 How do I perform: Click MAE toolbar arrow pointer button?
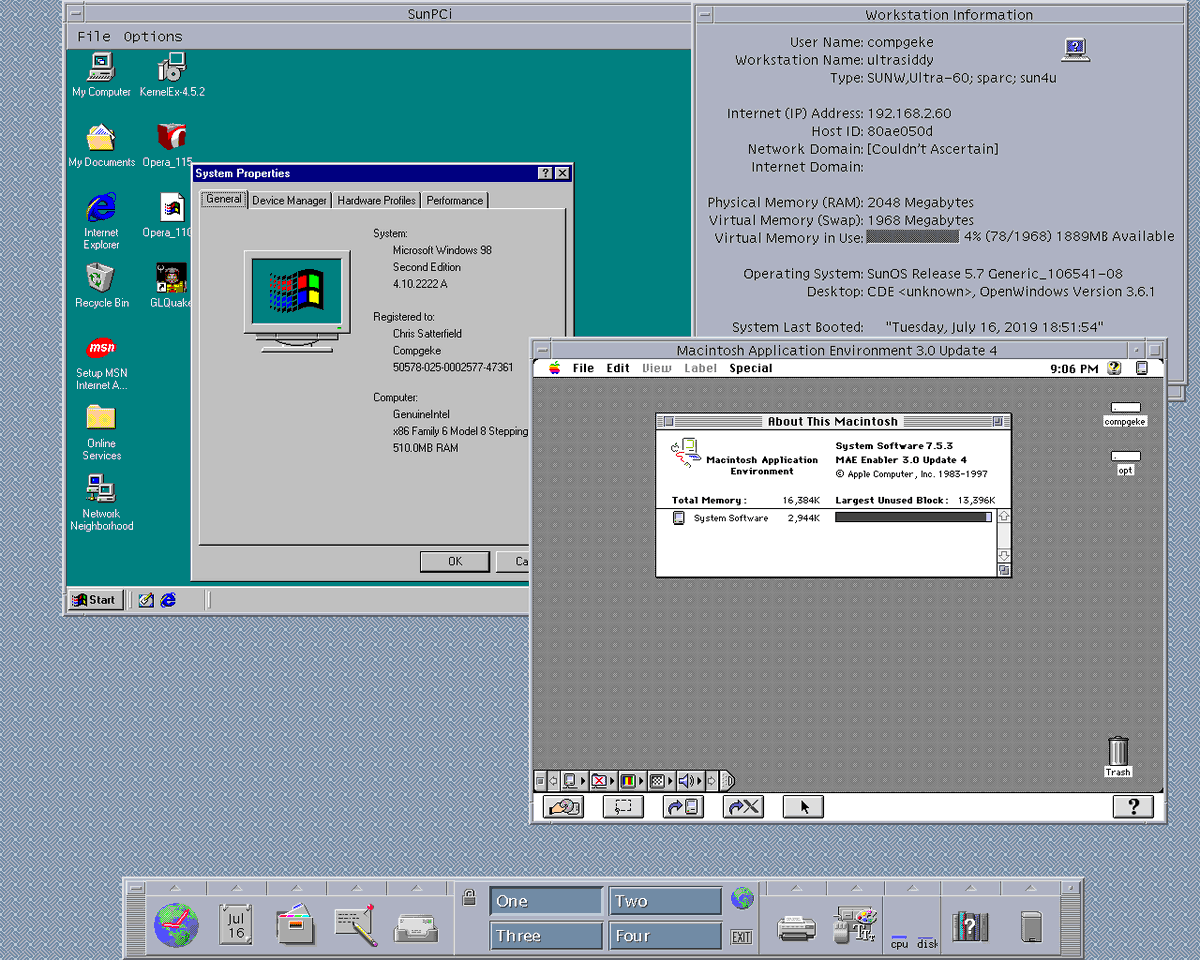(x=803, y=807)
